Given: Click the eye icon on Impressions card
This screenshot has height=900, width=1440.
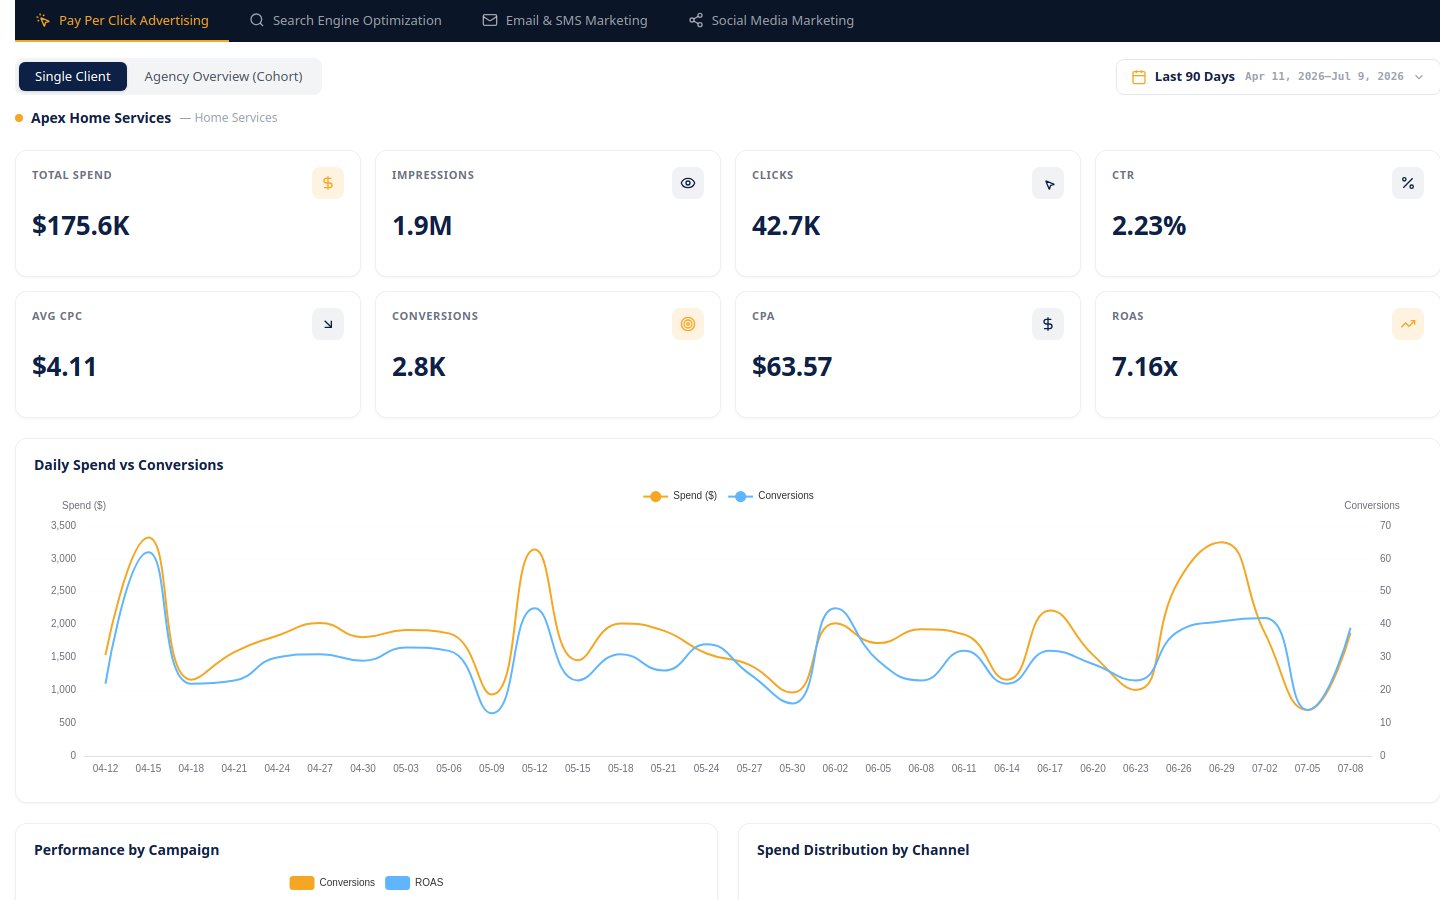Looking at the screenshot, I should coord(688,183).
